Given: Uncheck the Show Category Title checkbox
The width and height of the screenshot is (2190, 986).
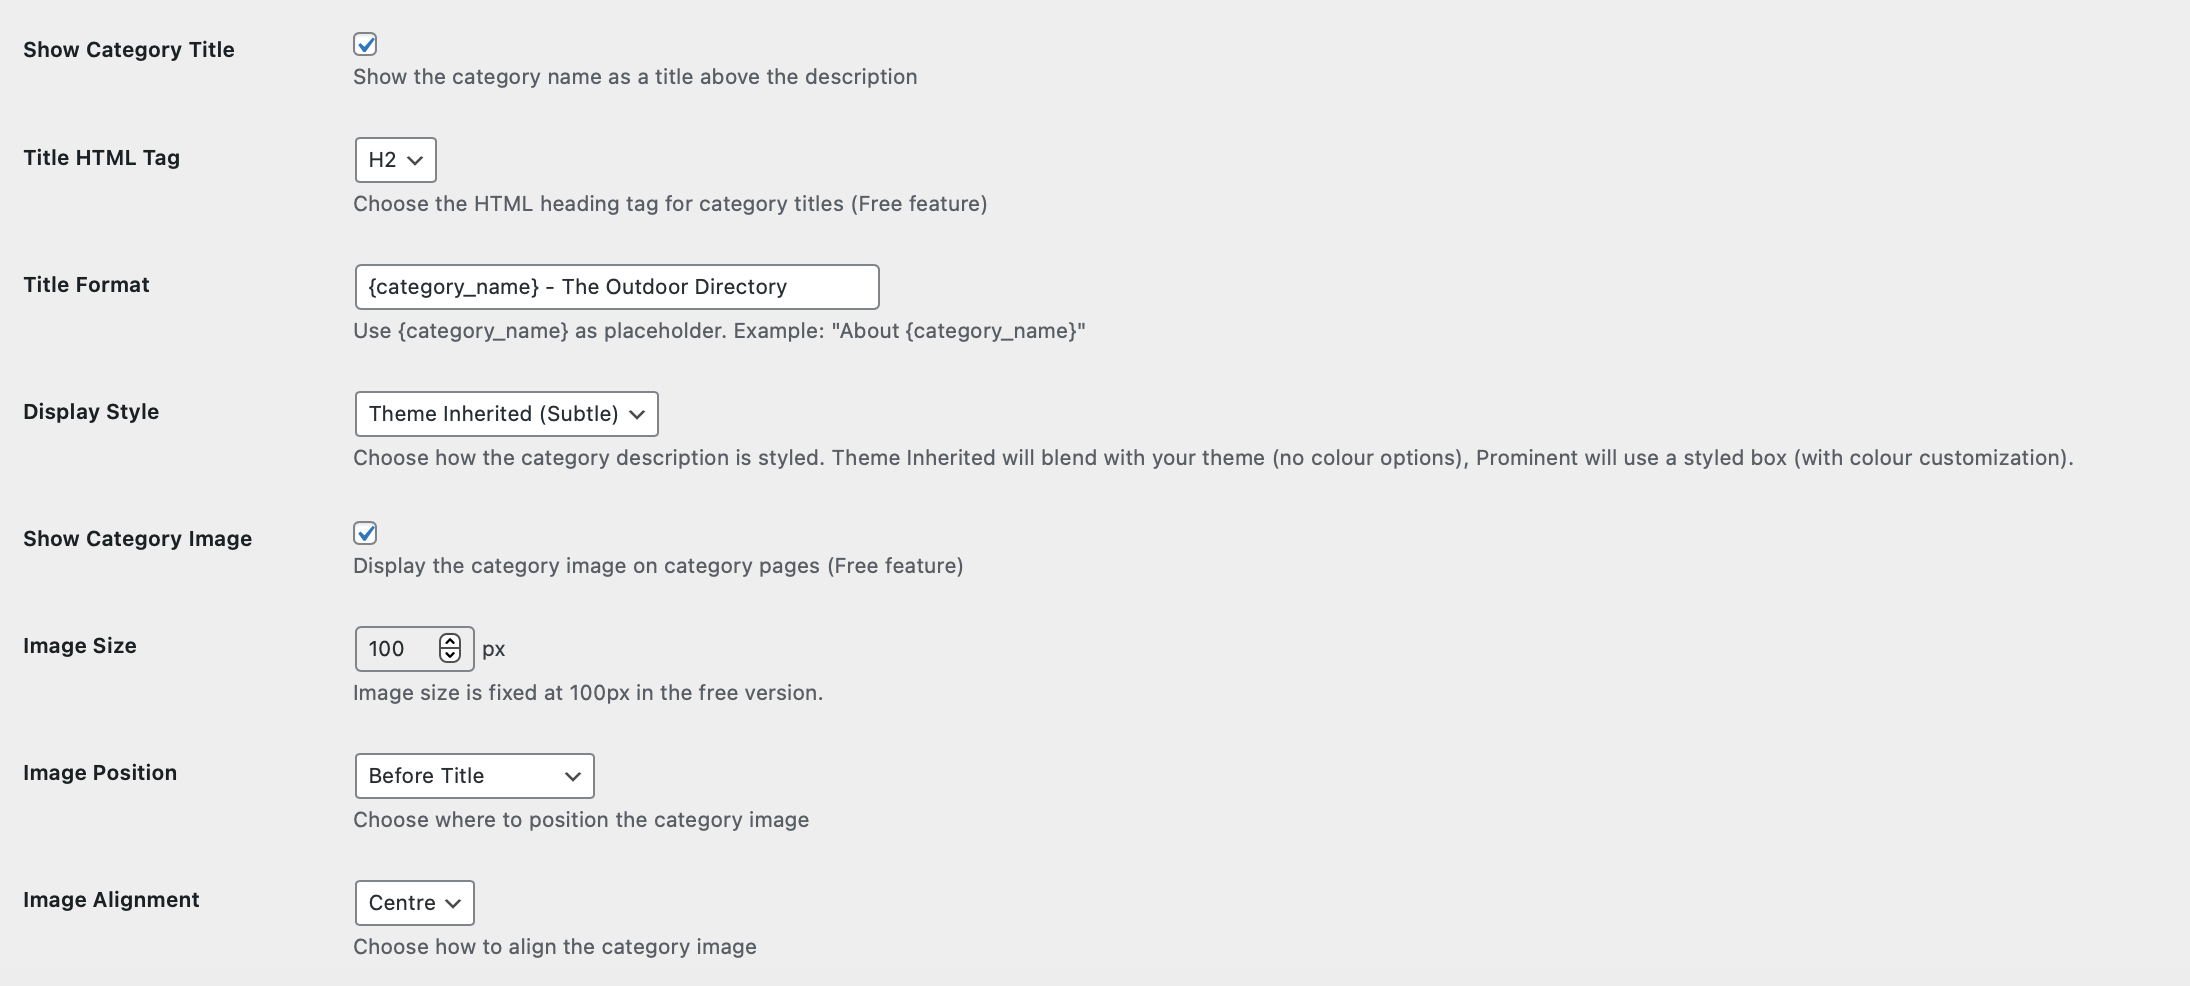Looking at the screenshot, I should click(x=366, y=44).
